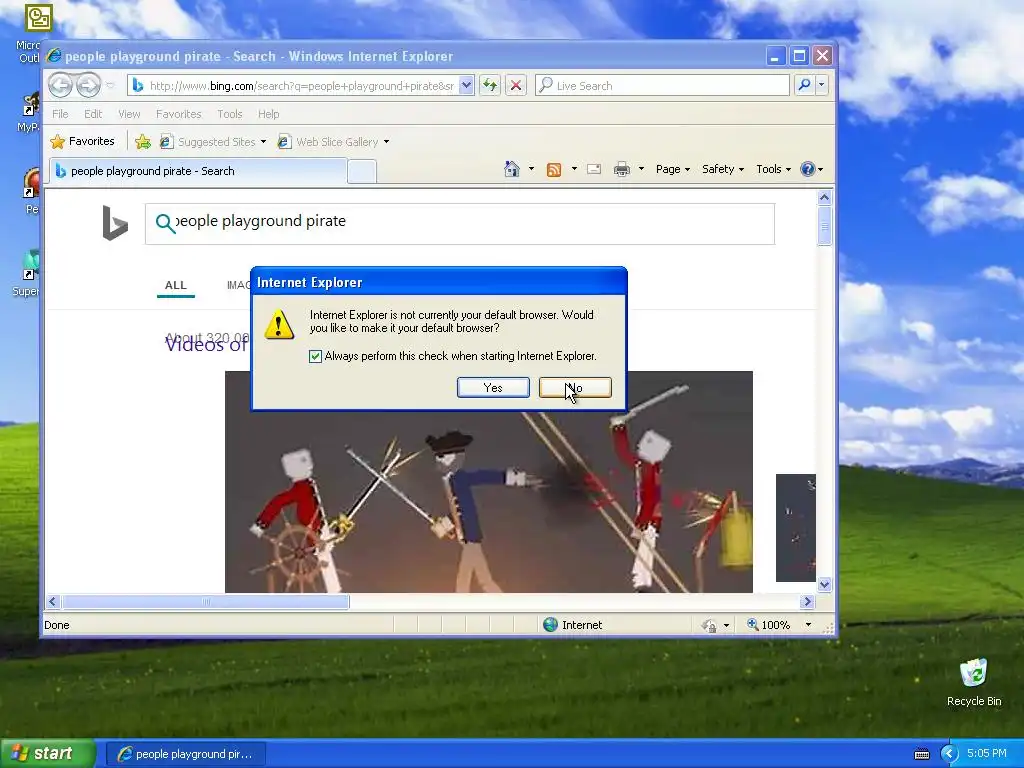
Task: Click the Favorites star button
Action: pyautogui.click(x=83, y=141)
